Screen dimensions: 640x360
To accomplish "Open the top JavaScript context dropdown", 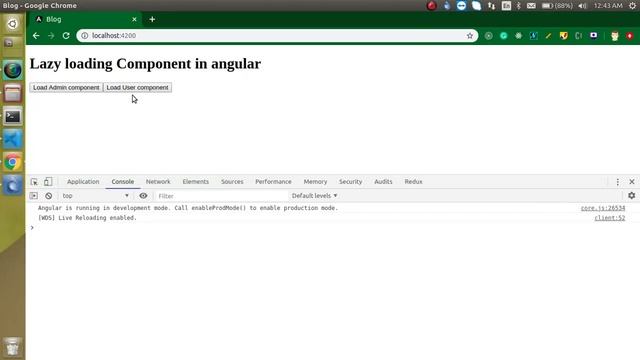I will click(95, 196).
